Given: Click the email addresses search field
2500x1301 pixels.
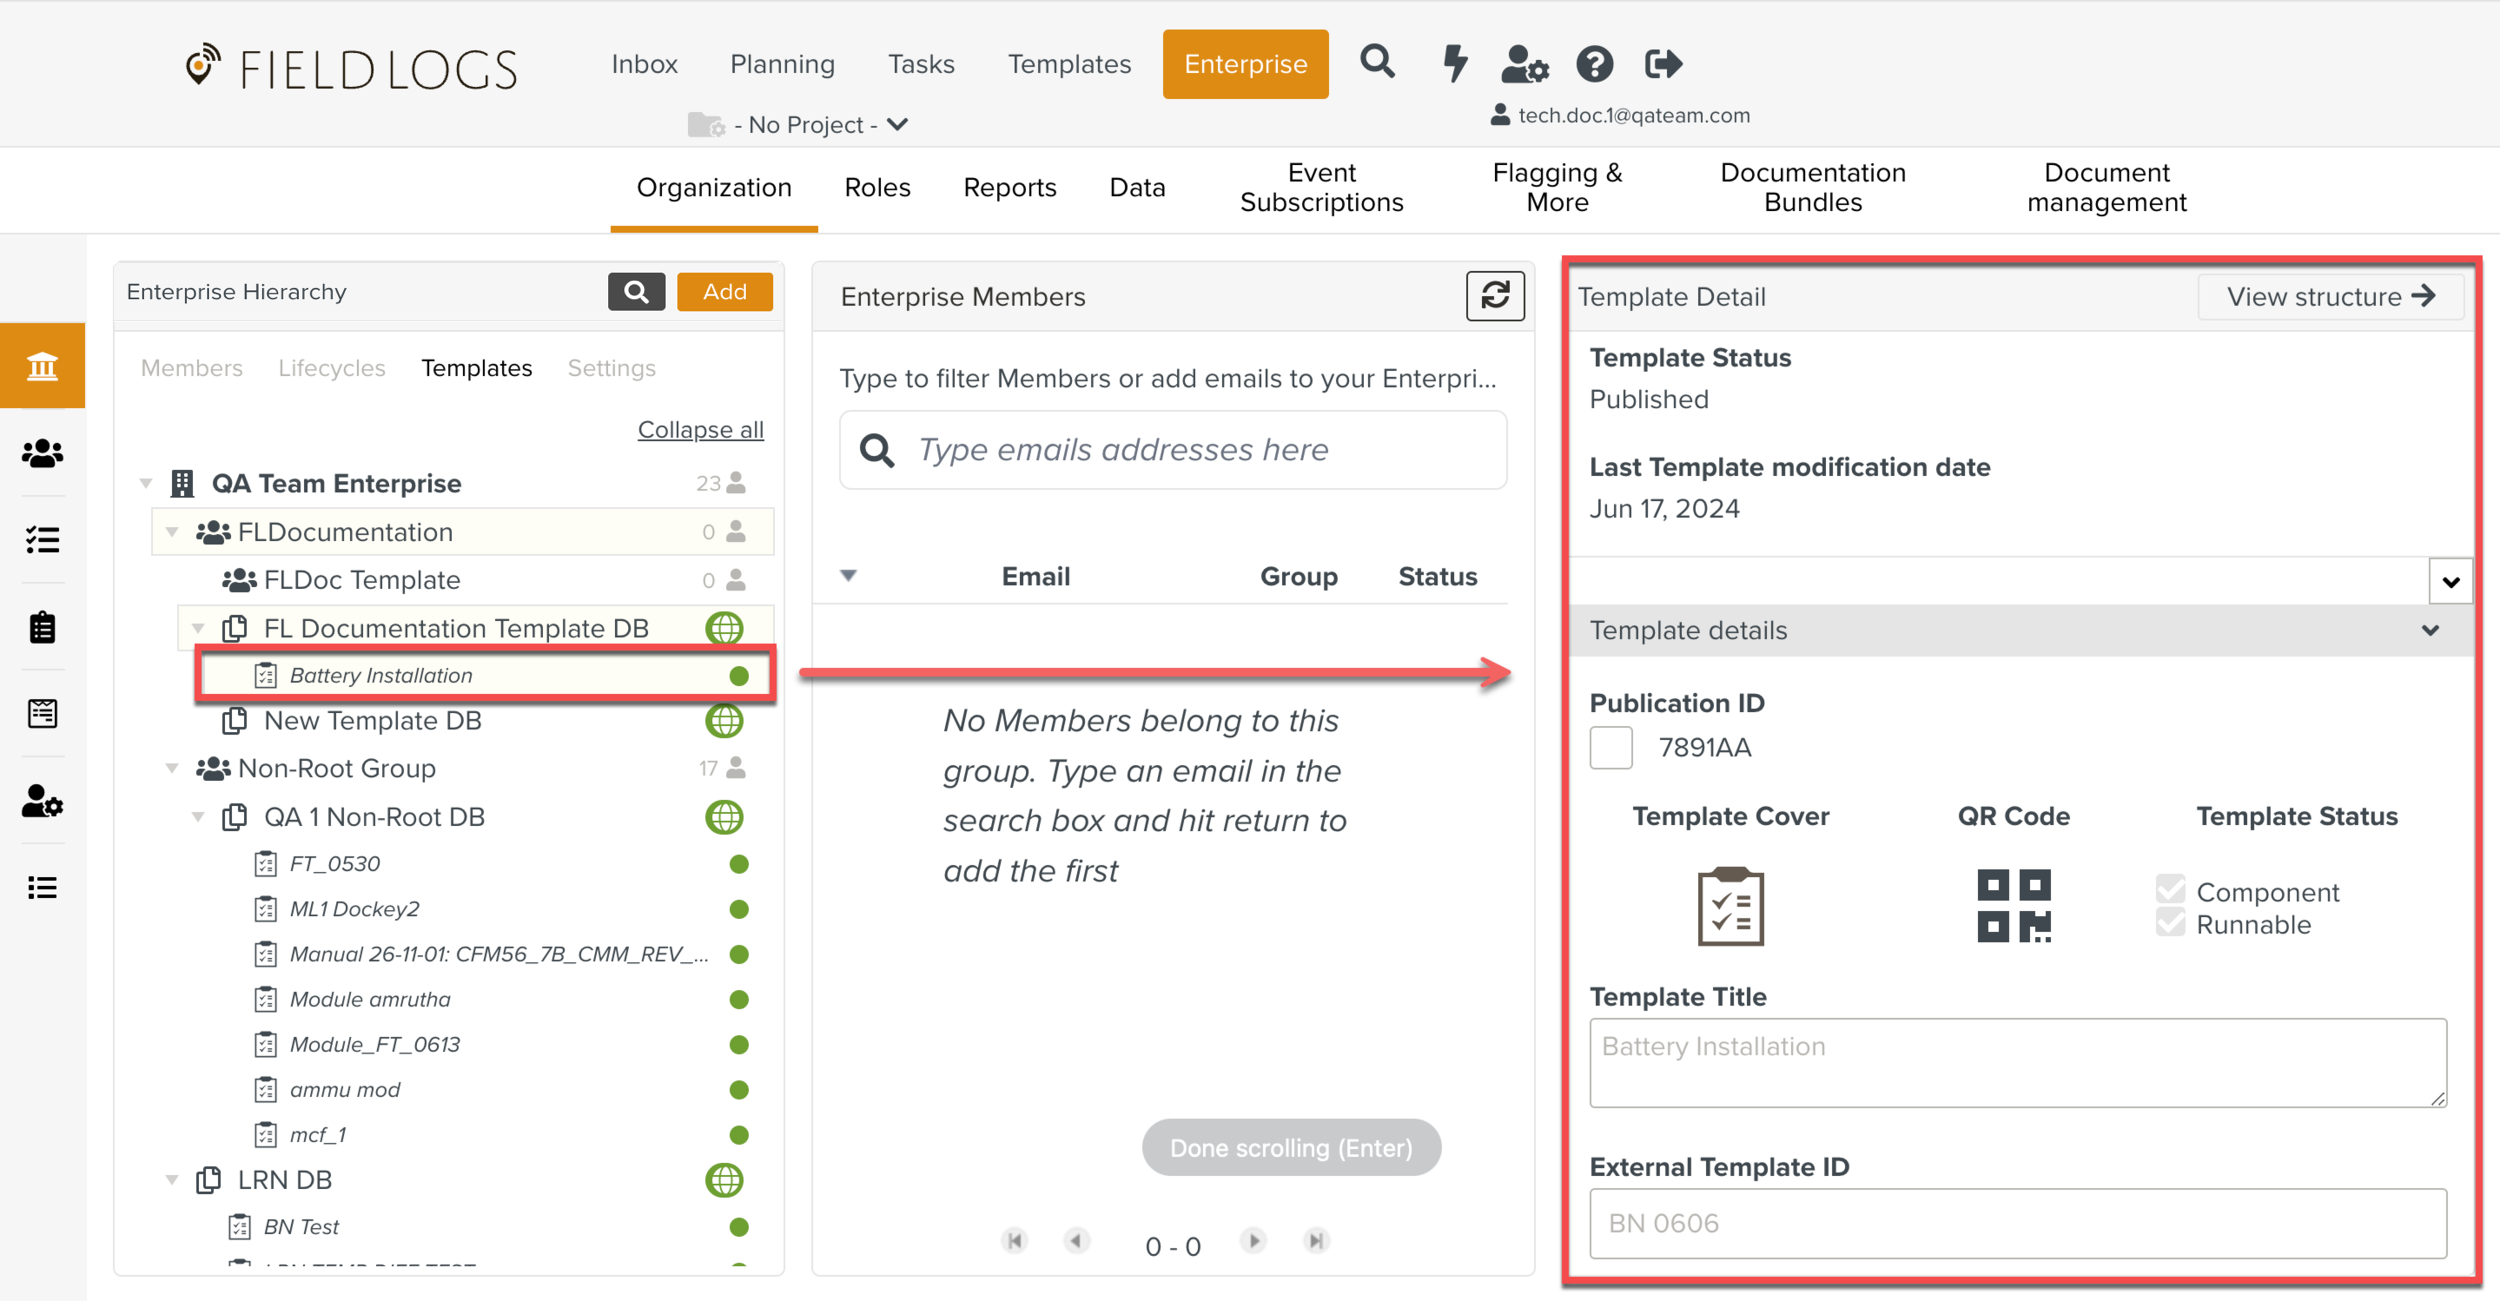Looking at the screenshot, I should click(x=1173, y=450).
